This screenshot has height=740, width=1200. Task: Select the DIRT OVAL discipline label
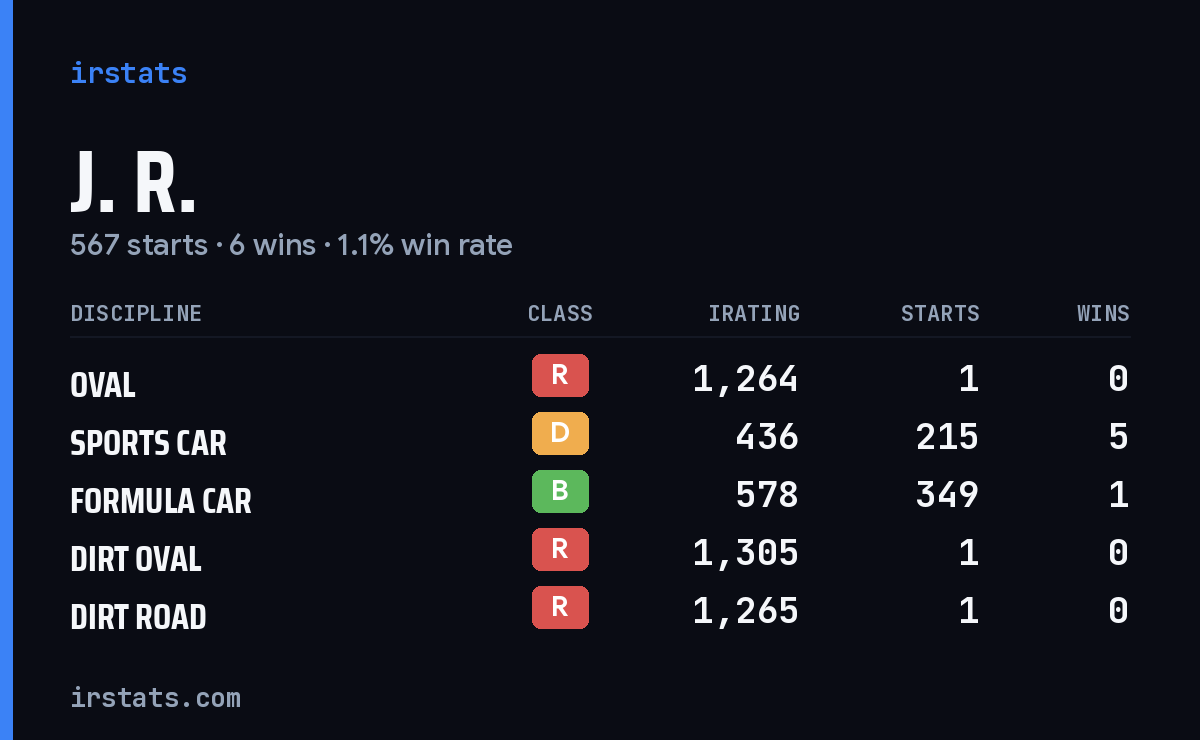[136, 559]
